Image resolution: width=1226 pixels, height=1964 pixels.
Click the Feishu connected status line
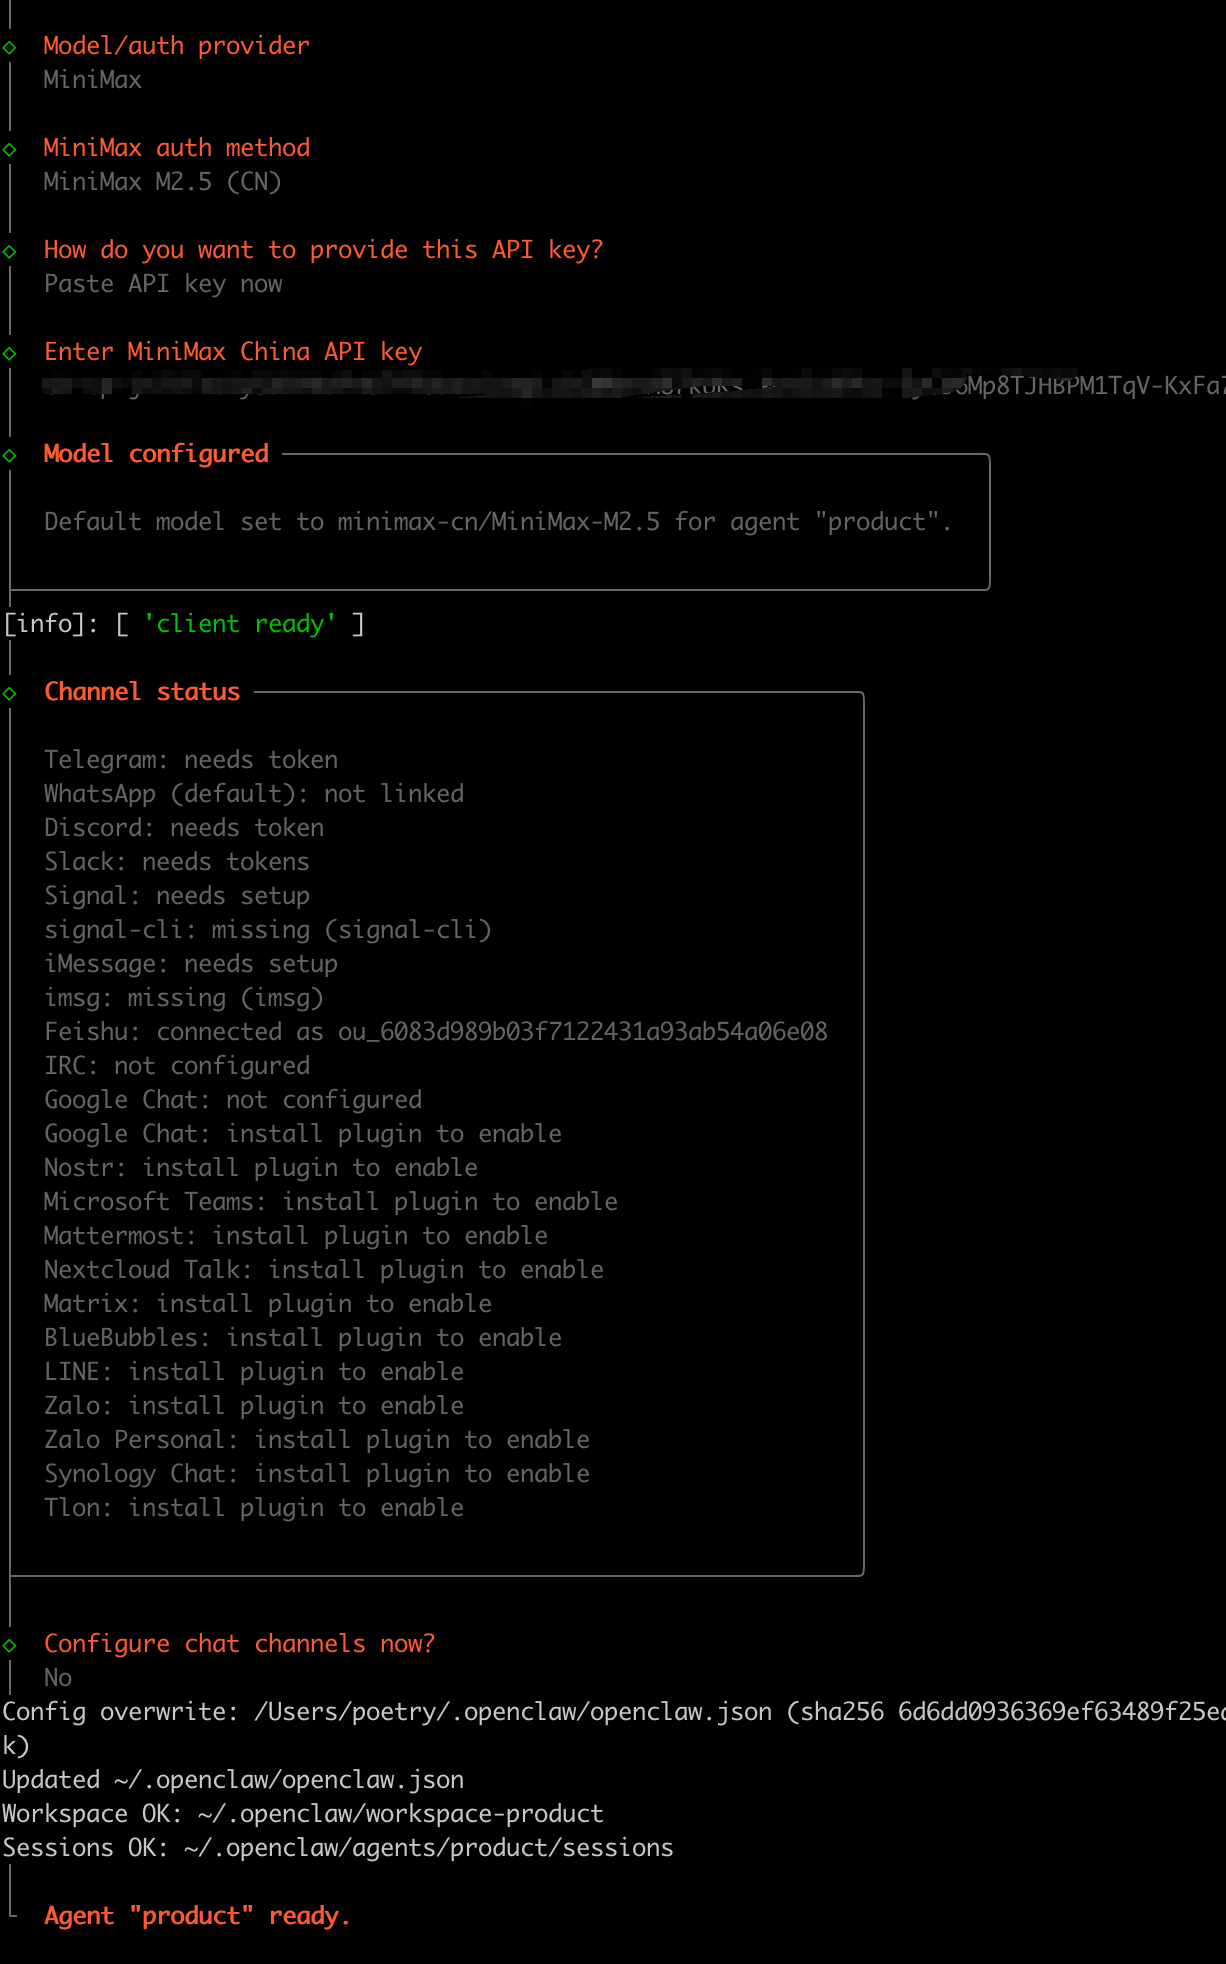(x=435, y=1032)
